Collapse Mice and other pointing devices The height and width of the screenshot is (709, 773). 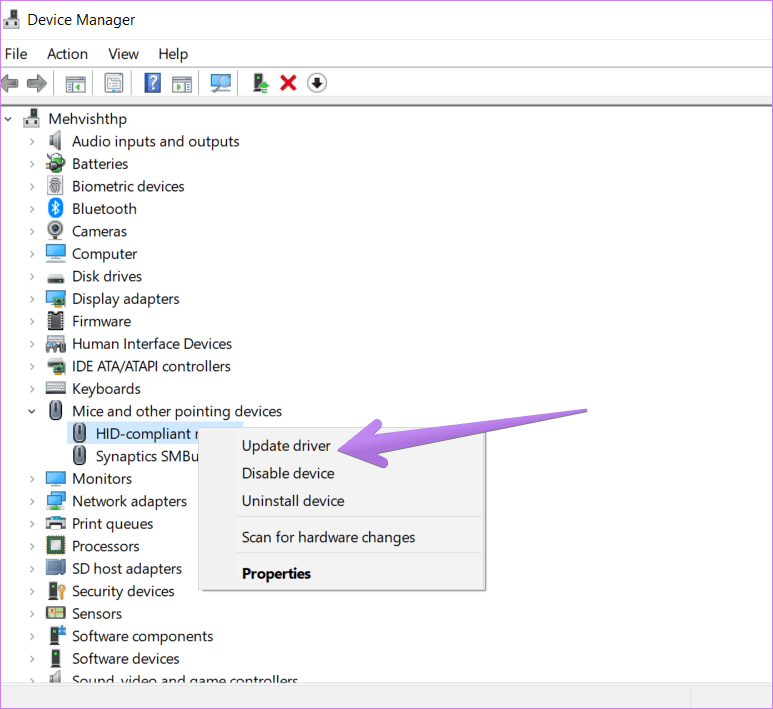click(x=32, y=411)
